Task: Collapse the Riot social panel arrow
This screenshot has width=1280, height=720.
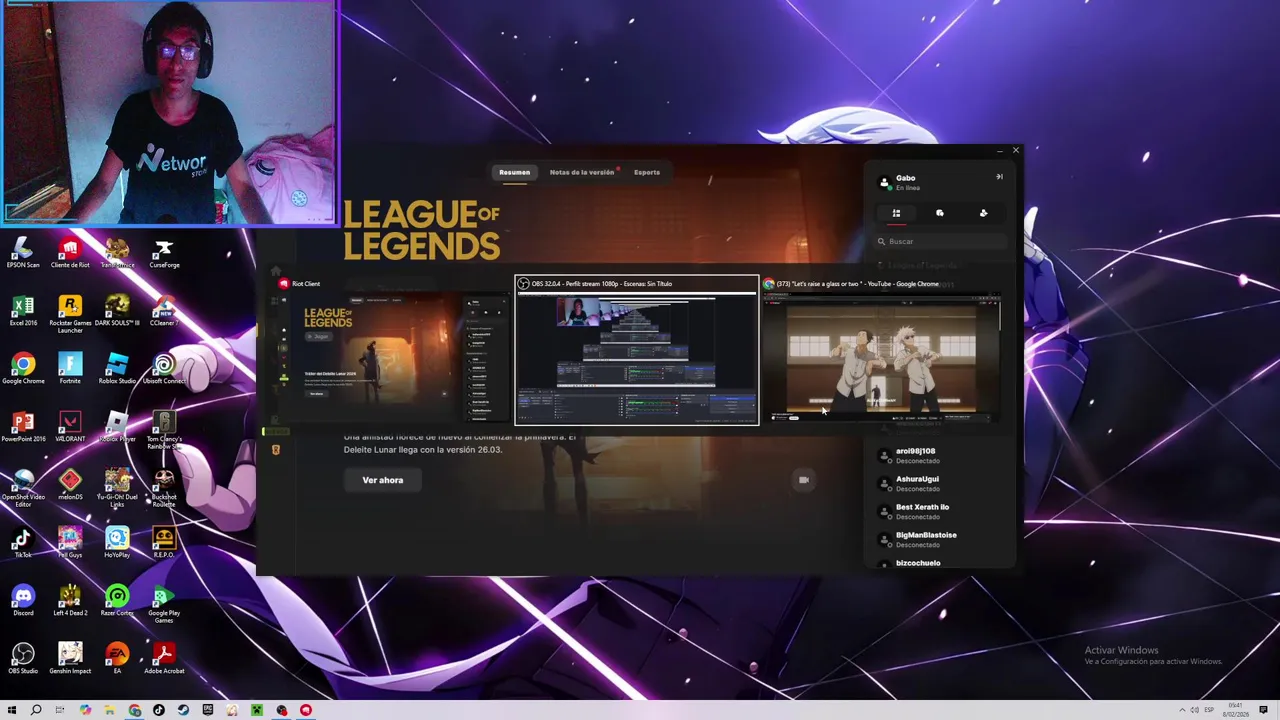Action: point(998,177)
